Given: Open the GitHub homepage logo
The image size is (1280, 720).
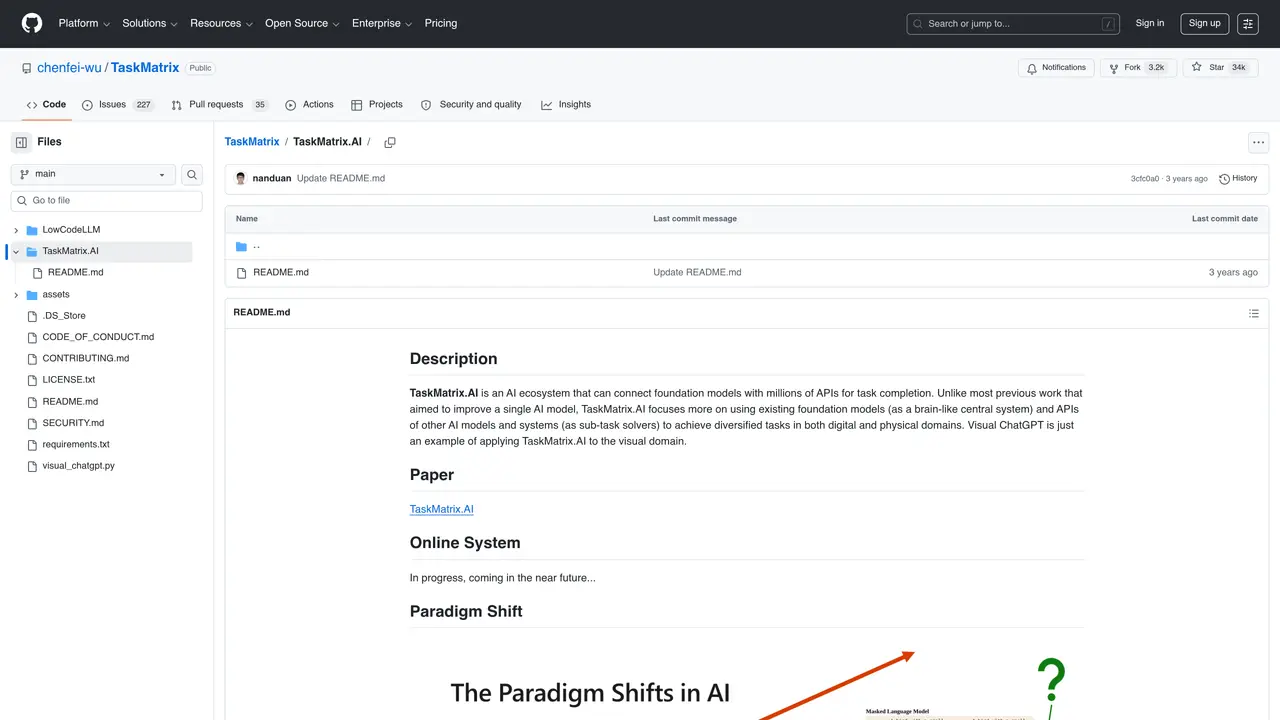Looking at the screenshot, I should pyautogui.click(x=32, y=23).
